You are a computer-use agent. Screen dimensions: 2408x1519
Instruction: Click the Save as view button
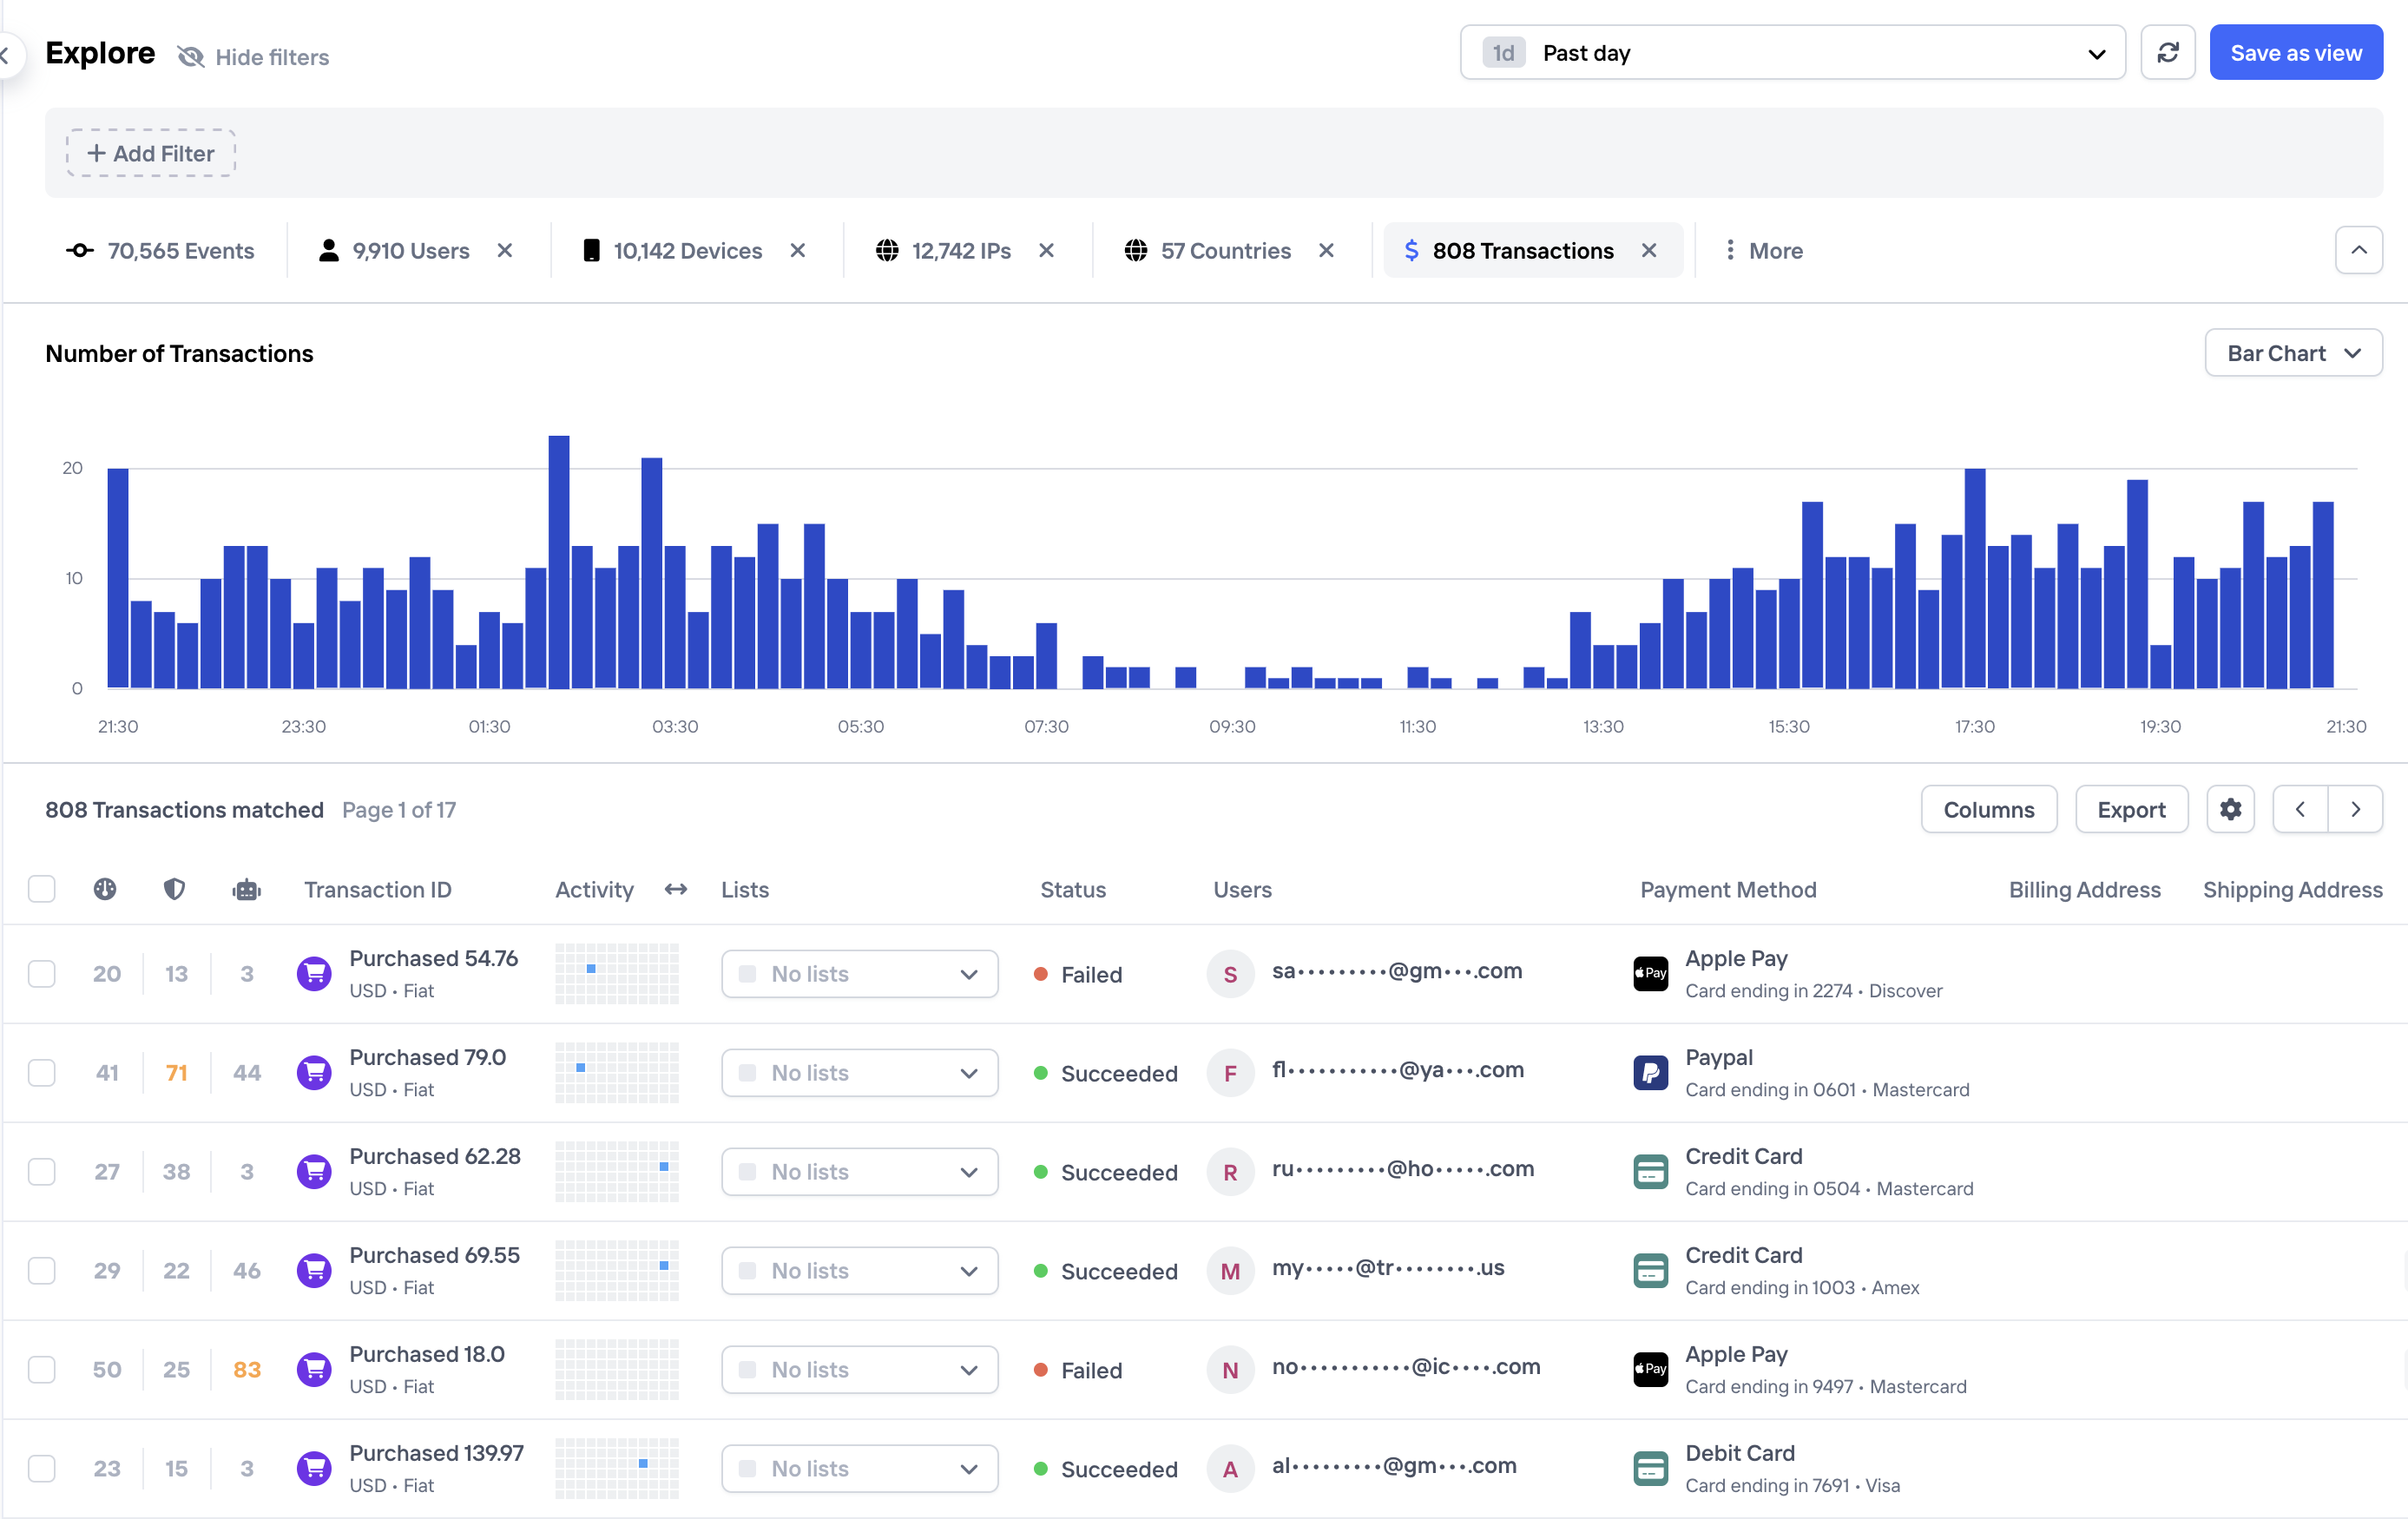[2295, 53]
